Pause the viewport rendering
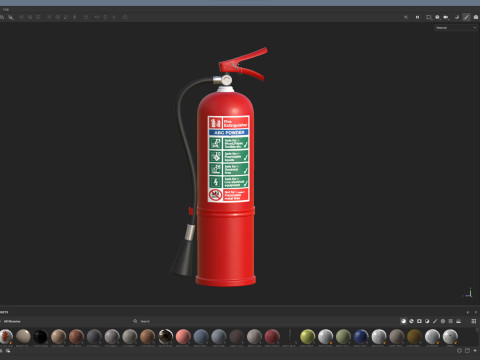This screenshot has width=480, height=360. [417, 17]
